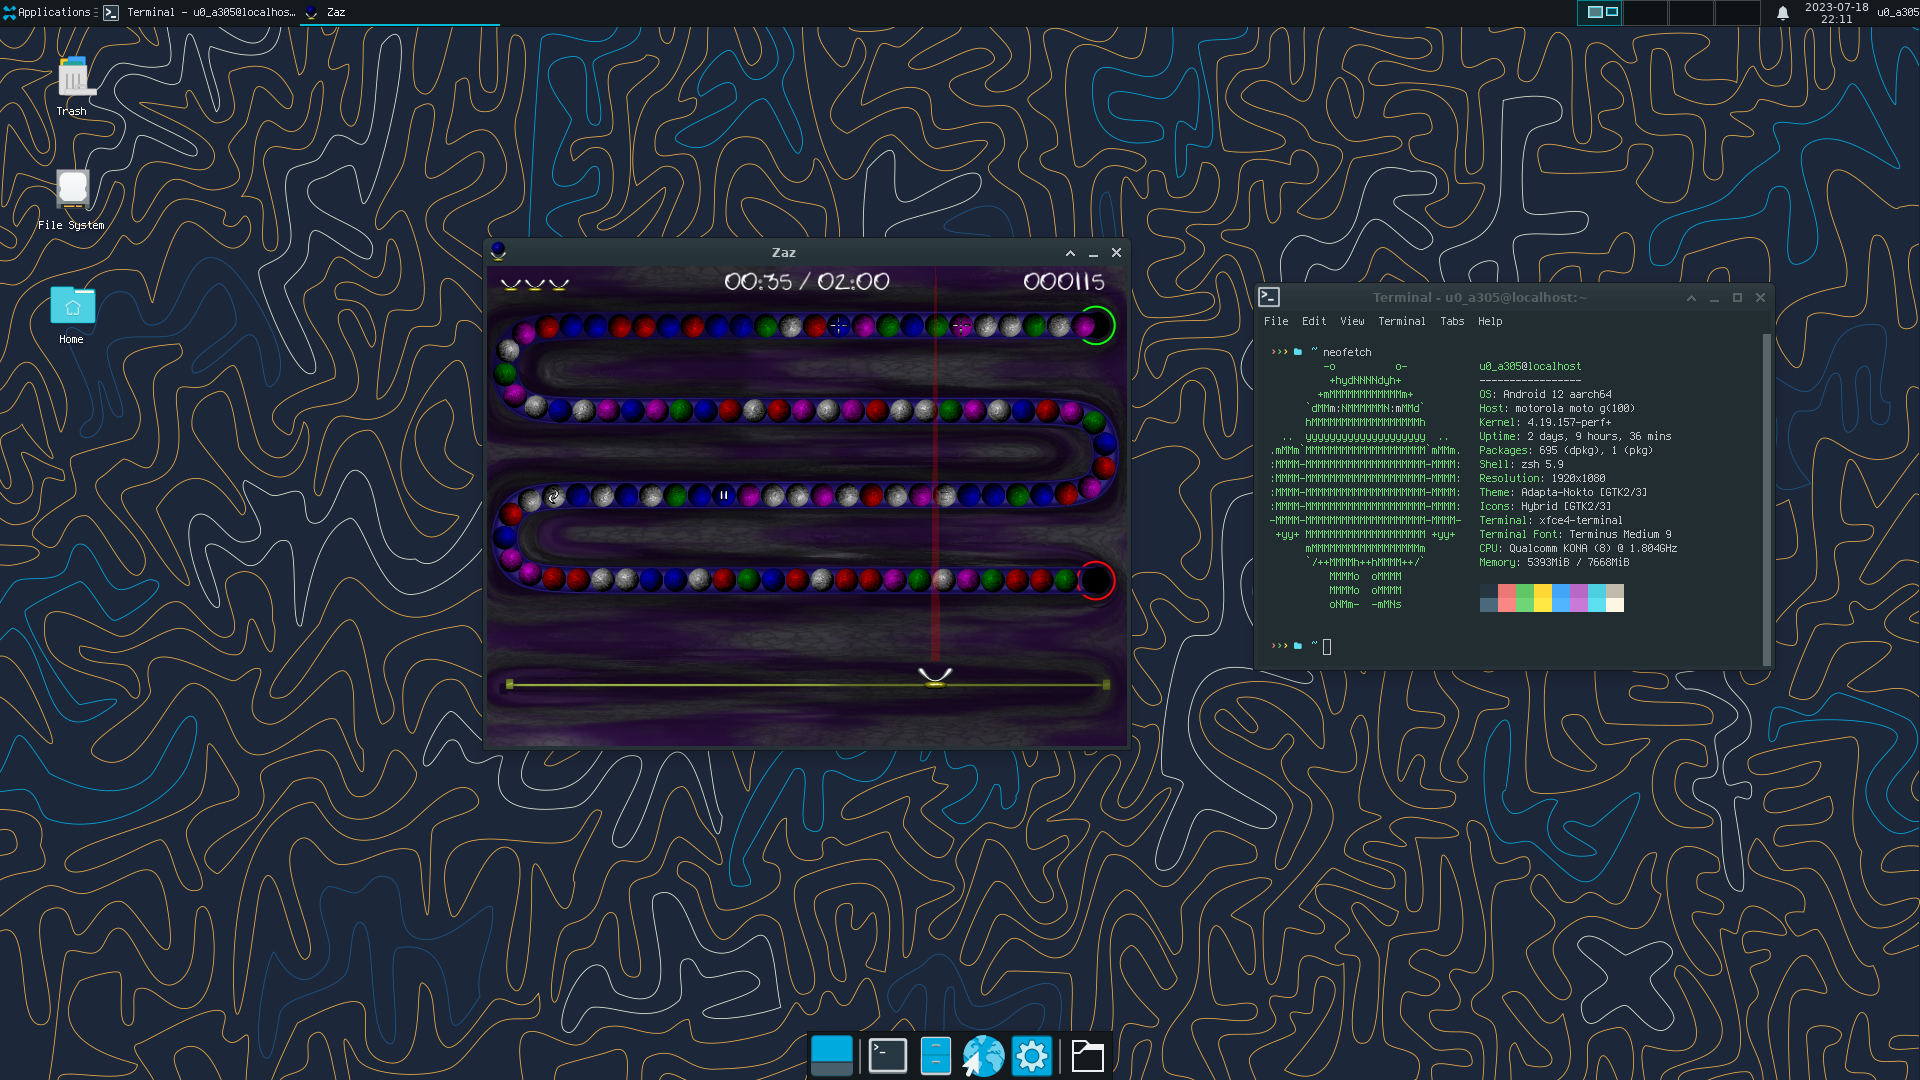
Task: Click the Terminal window title bar icon
Action: click(x=1269, y=297)
